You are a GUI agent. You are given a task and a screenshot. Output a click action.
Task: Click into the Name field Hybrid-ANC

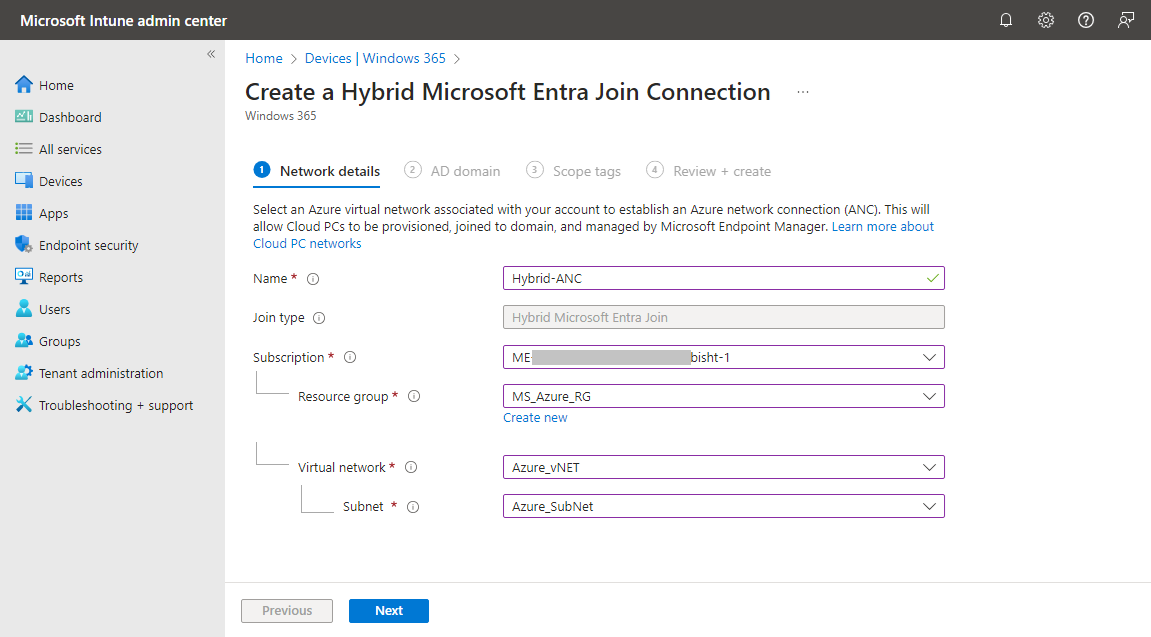tap(724, 278)
